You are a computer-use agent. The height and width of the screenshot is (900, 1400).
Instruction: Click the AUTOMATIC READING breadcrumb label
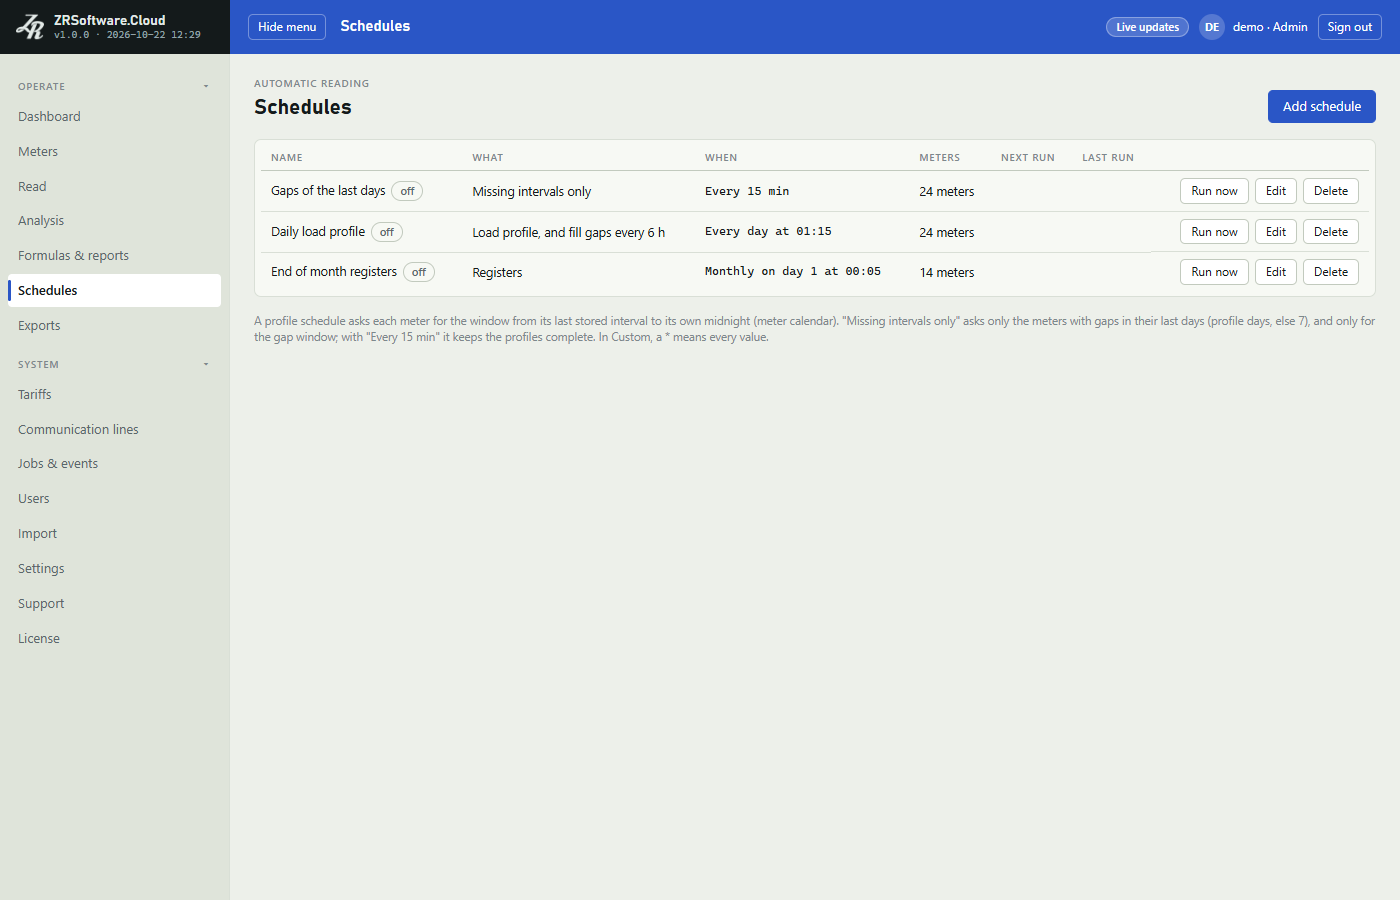coord(312,84)
